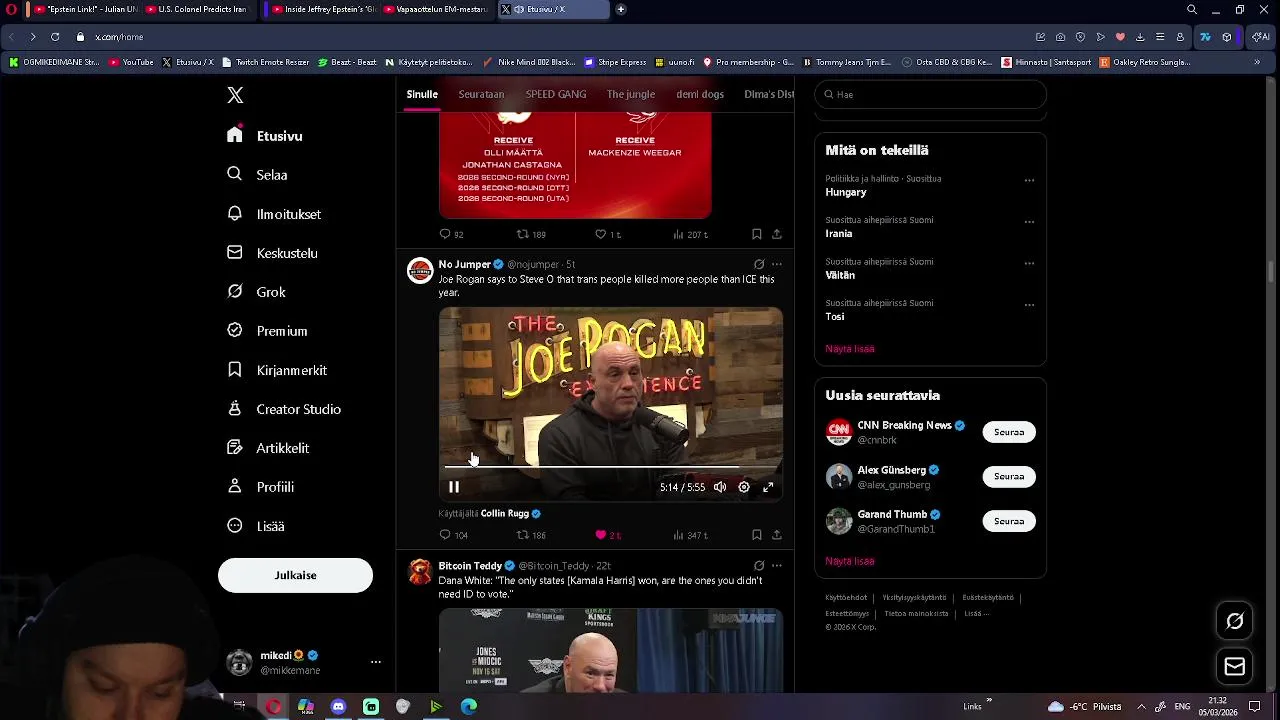Open No Jumper post more options
Image resolution: width=1280 pixels, height=720 pixels.
pyautogui.click(x=777, y=264)
